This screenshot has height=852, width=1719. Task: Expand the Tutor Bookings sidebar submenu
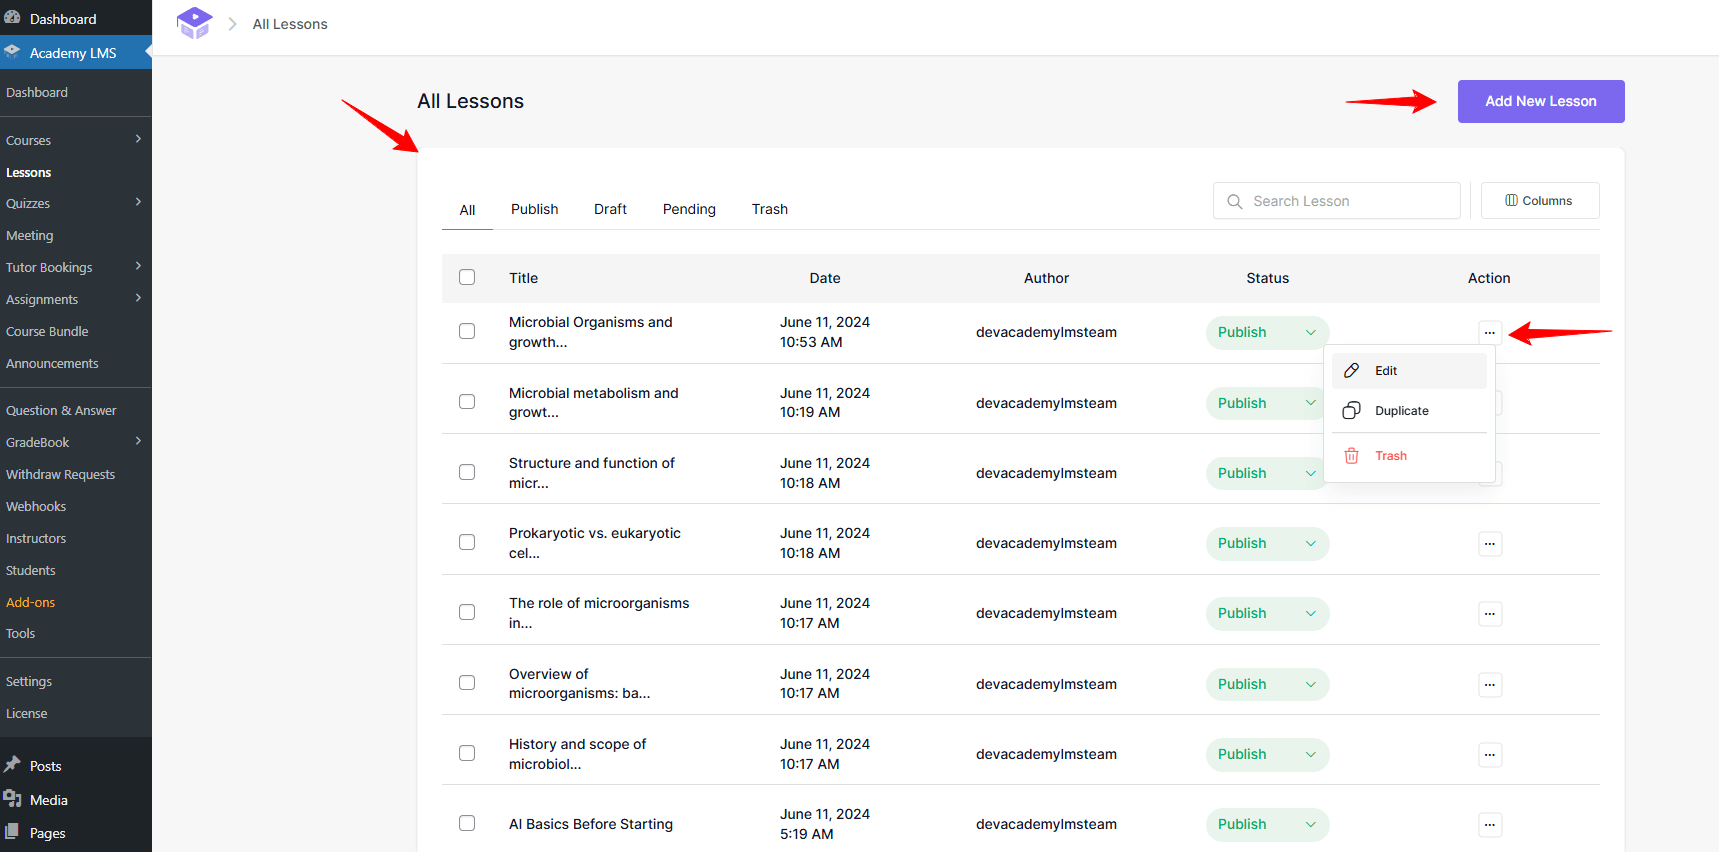pos(138,266)
